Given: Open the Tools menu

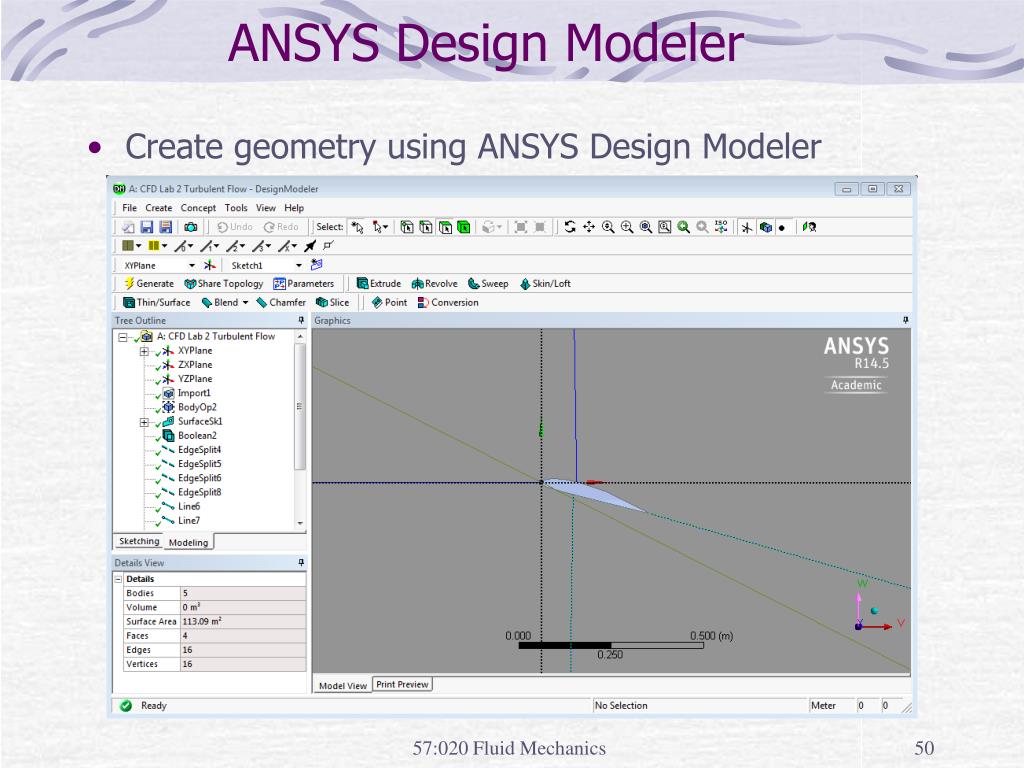Looking at the screenshot, I should coord(236,208).
